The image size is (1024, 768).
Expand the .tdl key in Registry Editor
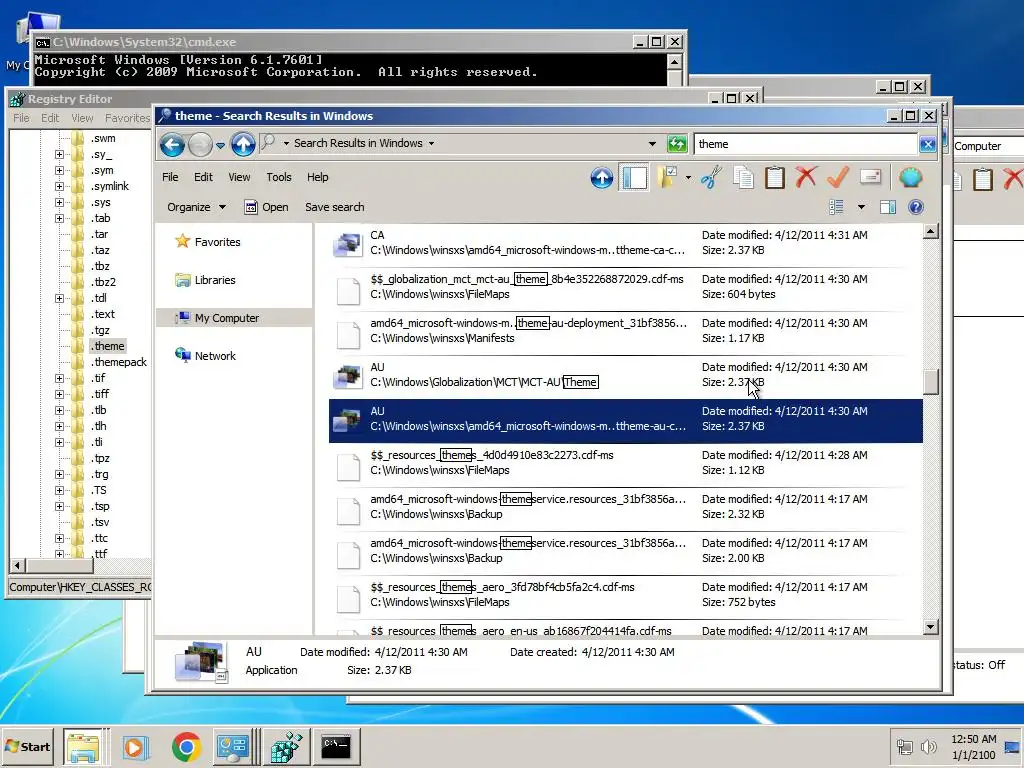pos(59,298)
